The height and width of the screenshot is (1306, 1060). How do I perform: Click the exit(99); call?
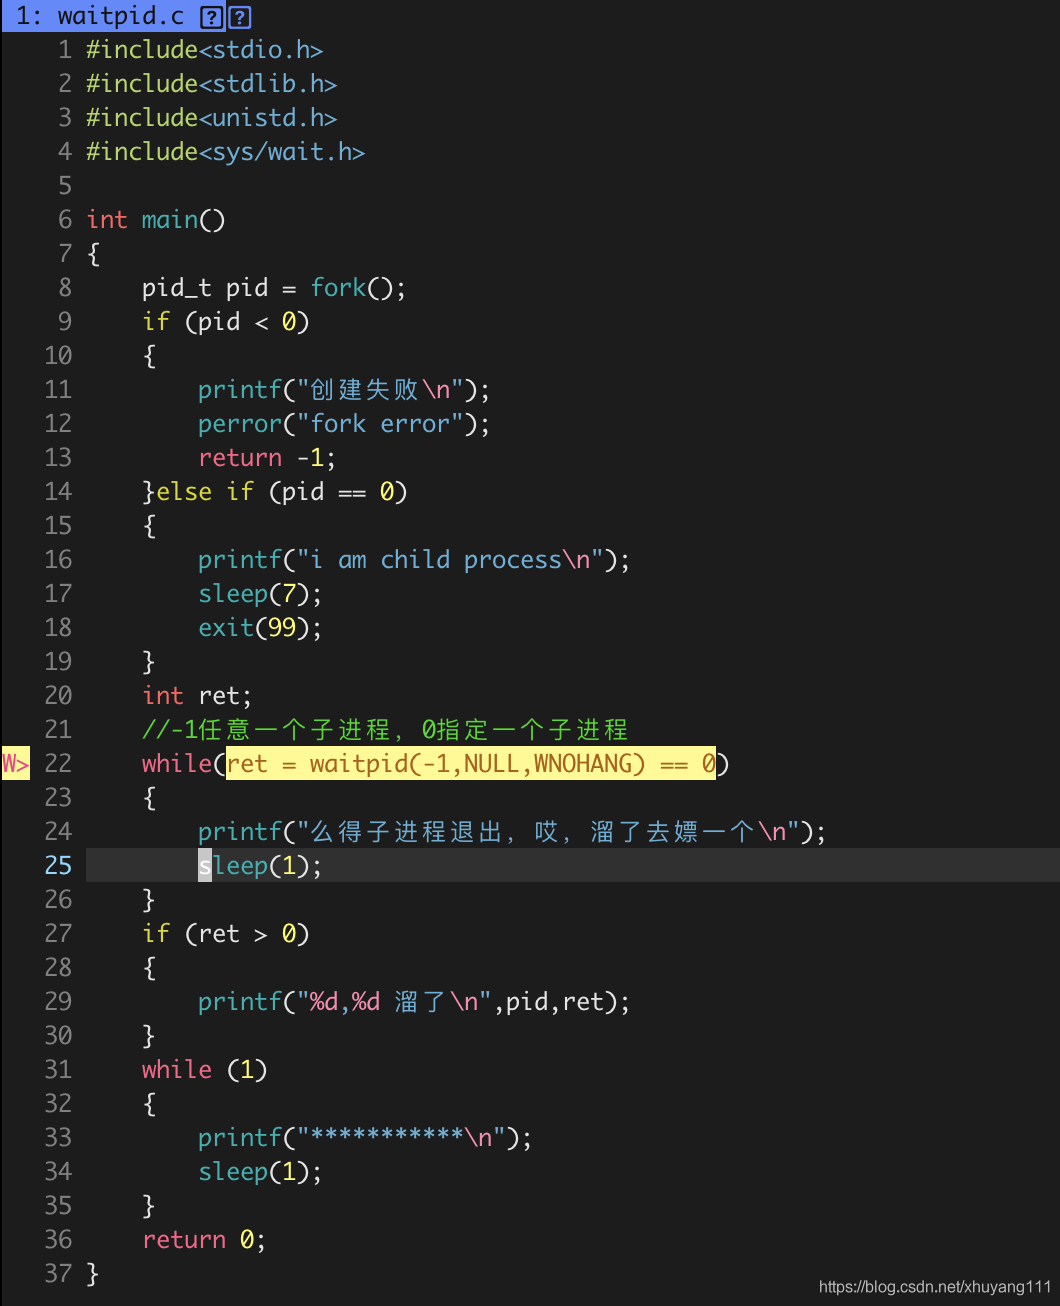coord(260,628)
